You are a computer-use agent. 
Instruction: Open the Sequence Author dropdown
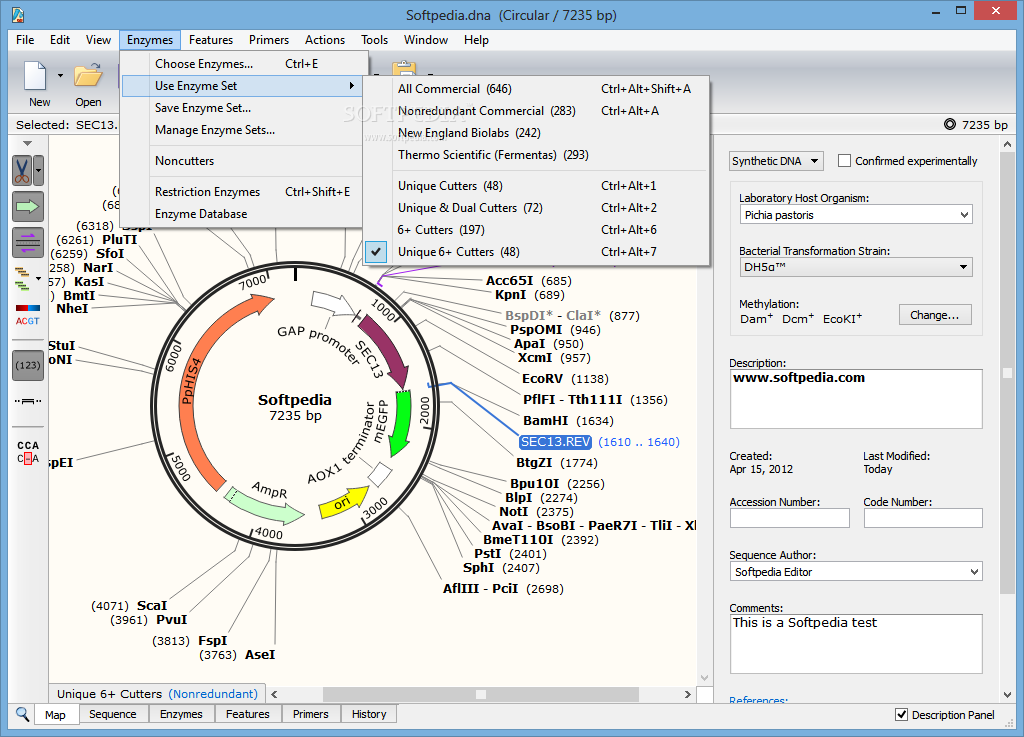click(856, 572)
